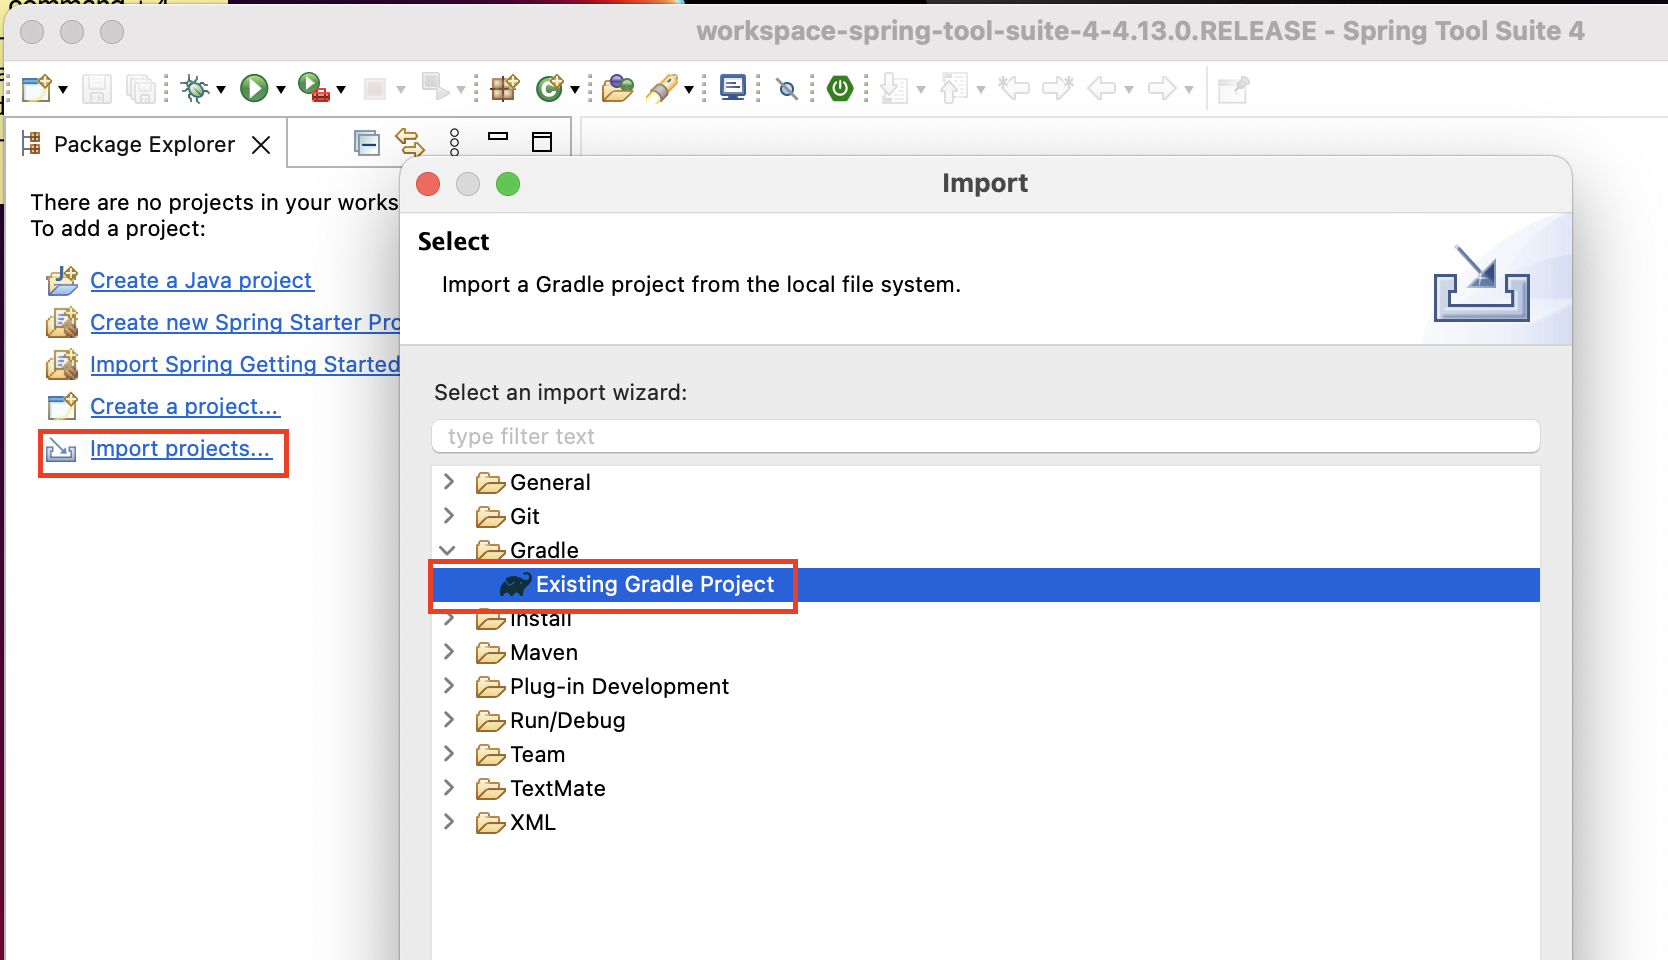The height and width of the screenshot is (960, 1668).
Task: Click Create new Spring Starter Project link
Action: tap(245, 323)
